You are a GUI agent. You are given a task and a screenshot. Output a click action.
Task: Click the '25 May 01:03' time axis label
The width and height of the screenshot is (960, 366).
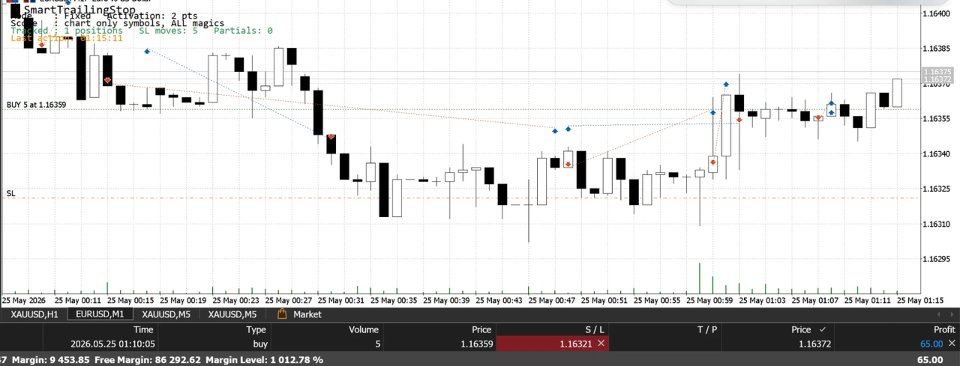tap(762, 301)
